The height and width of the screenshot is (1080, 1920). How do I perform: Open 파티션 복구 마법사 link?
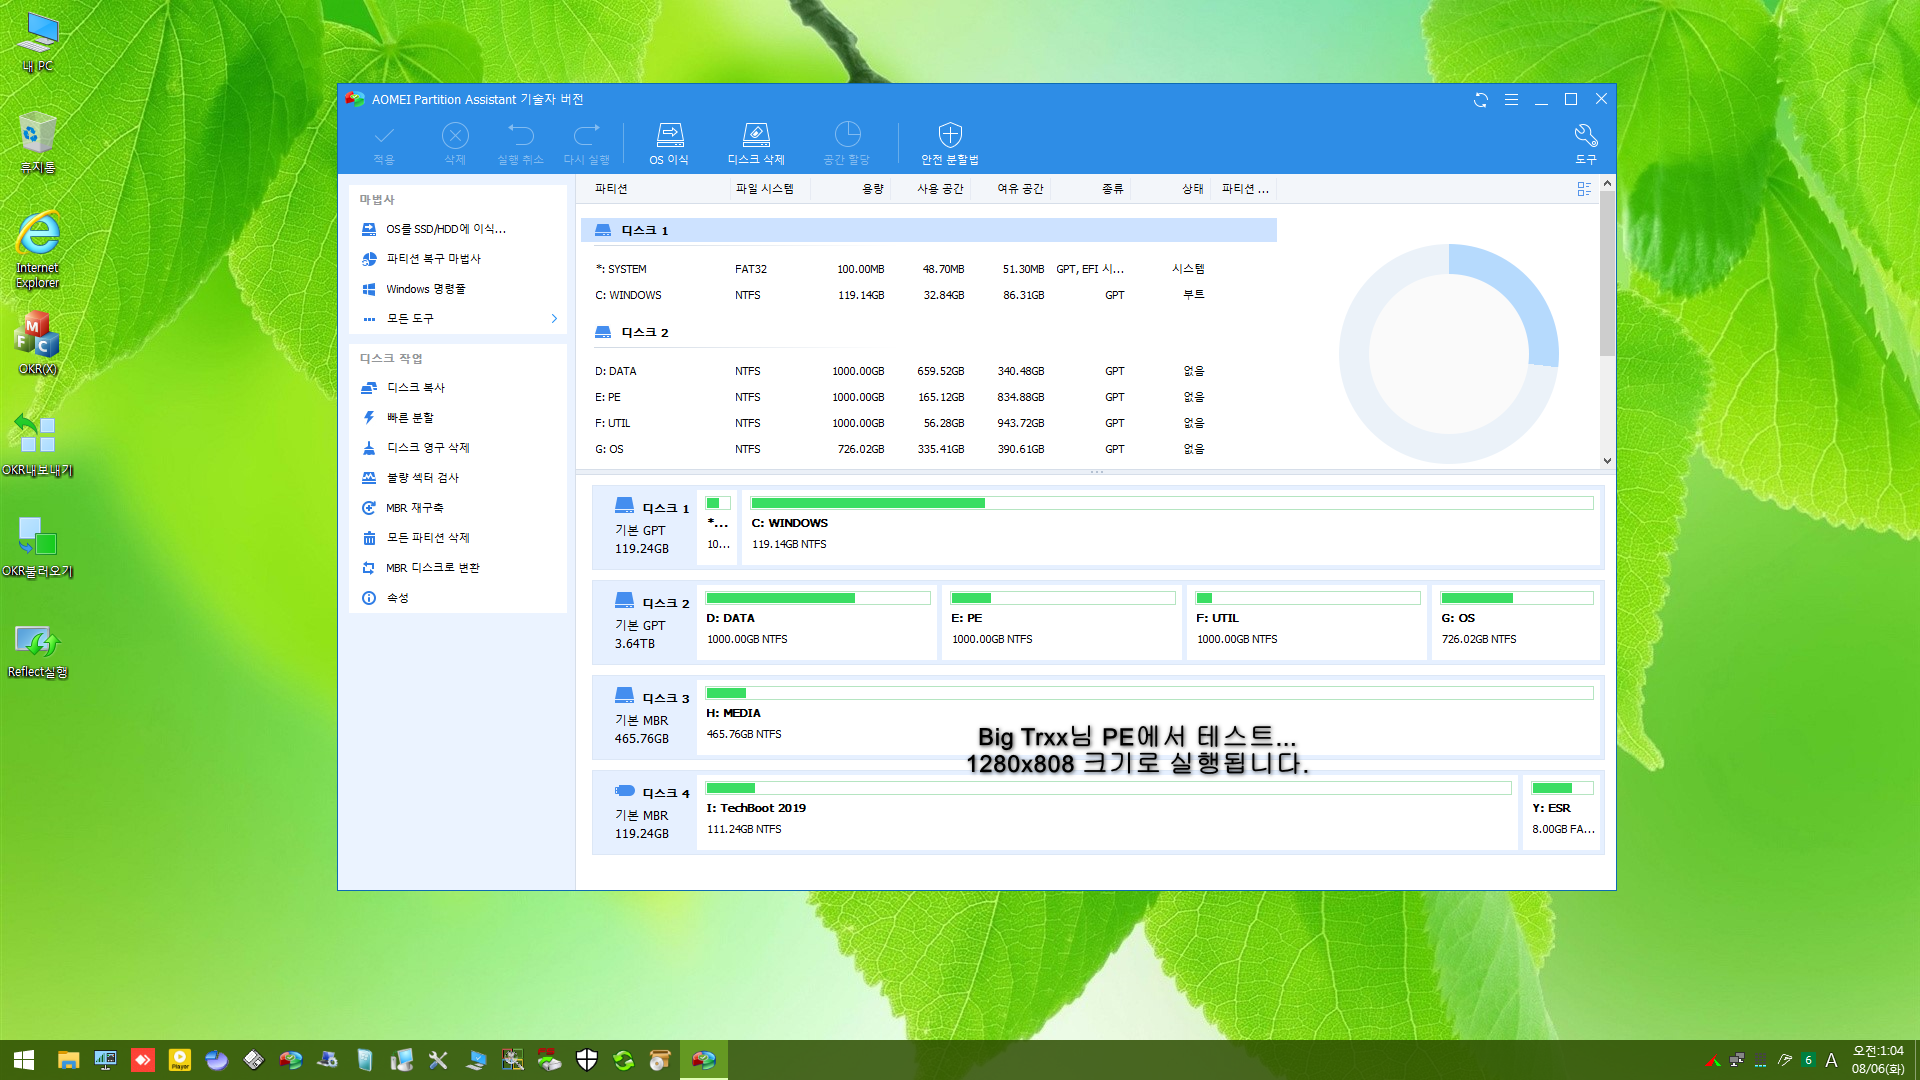(433, 259)
